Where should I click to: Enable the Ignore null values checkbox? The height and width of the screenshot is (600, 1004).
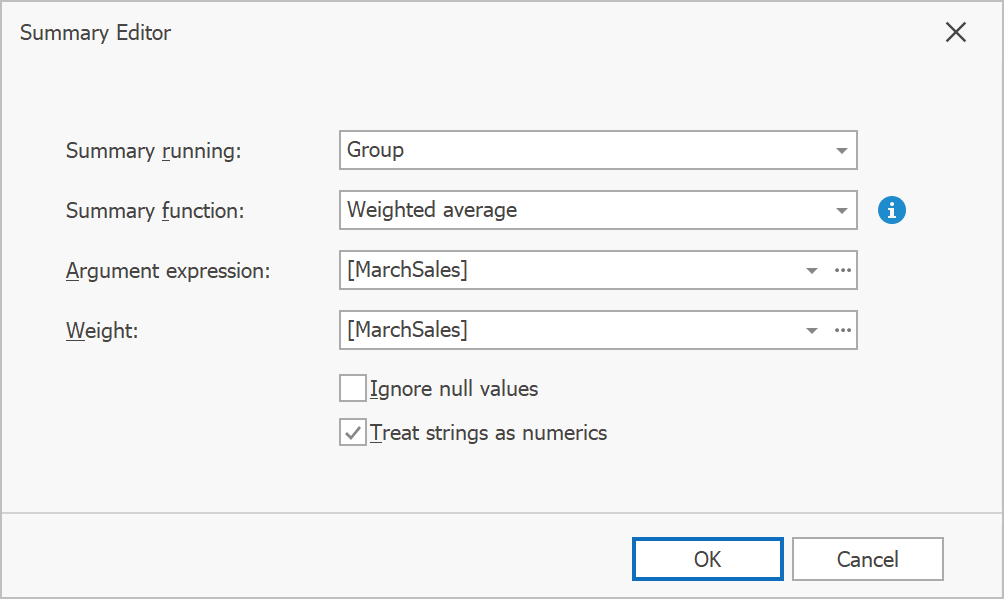coord(353,388)
